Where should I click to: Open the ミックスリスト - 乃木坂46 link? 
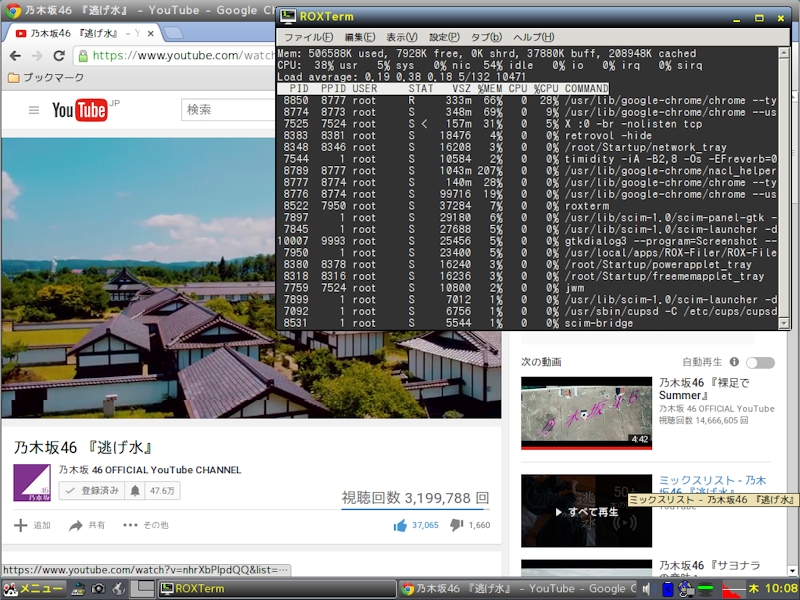pos(712,481)
